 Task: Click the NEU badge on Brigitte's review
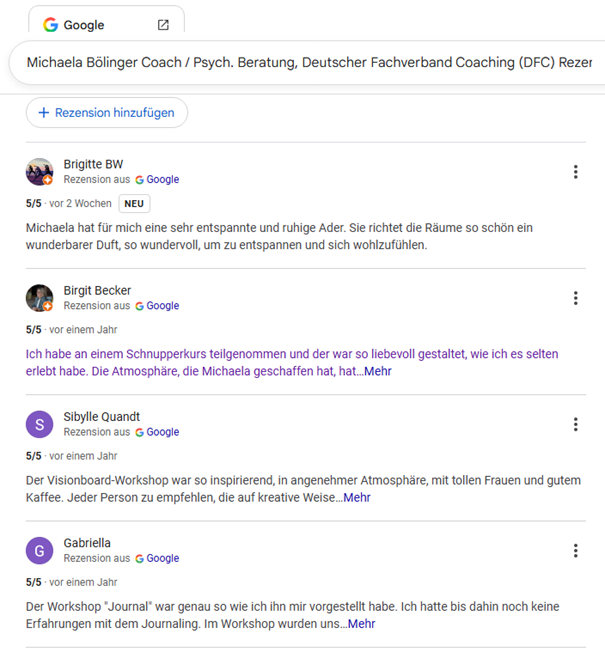[x=134, y=203]
